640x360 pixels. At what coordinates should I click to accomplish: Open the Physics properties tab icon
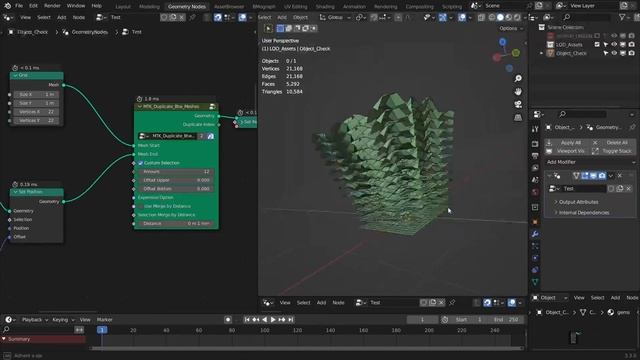535,258
